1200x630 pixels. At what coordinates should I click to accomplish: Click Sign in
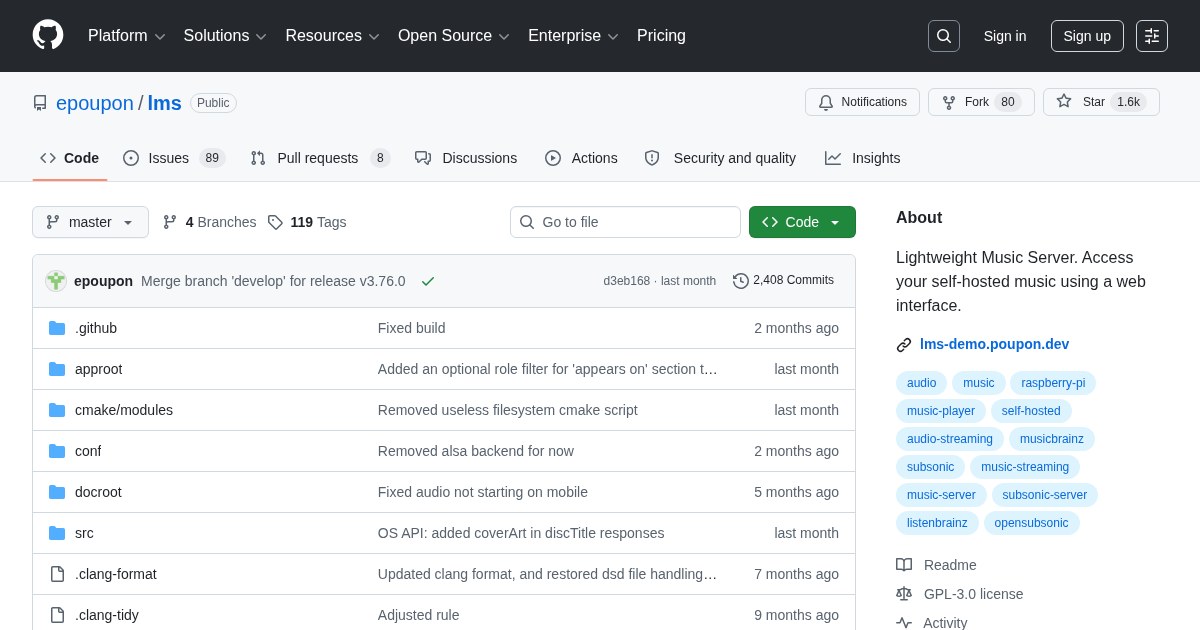pyautogui.click(x=1005, y=36)
